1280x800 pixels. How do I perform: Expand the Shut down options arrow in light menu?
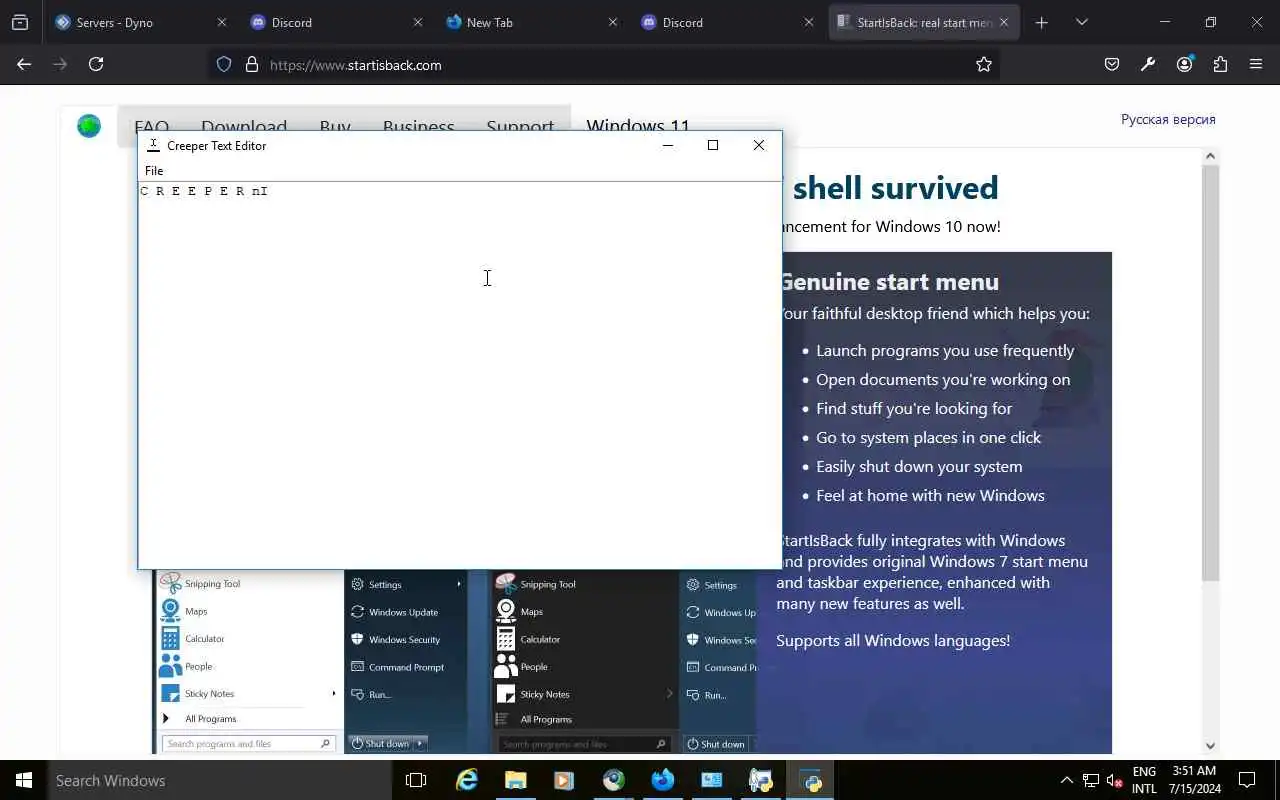[420, 743]
